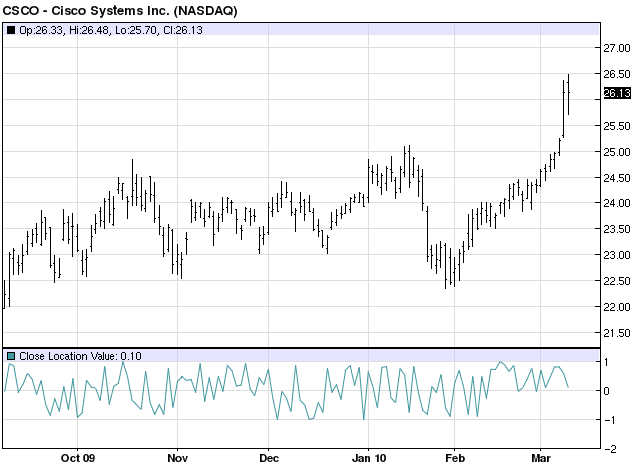
Task: Select the Mar date axis label
Action: click(541, 458)
